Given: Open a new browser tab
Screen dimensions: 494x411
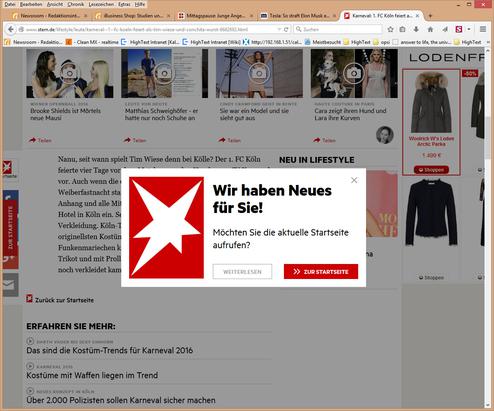Looking at the screenshot, I should pyautogui.click(x=430, y=16).
